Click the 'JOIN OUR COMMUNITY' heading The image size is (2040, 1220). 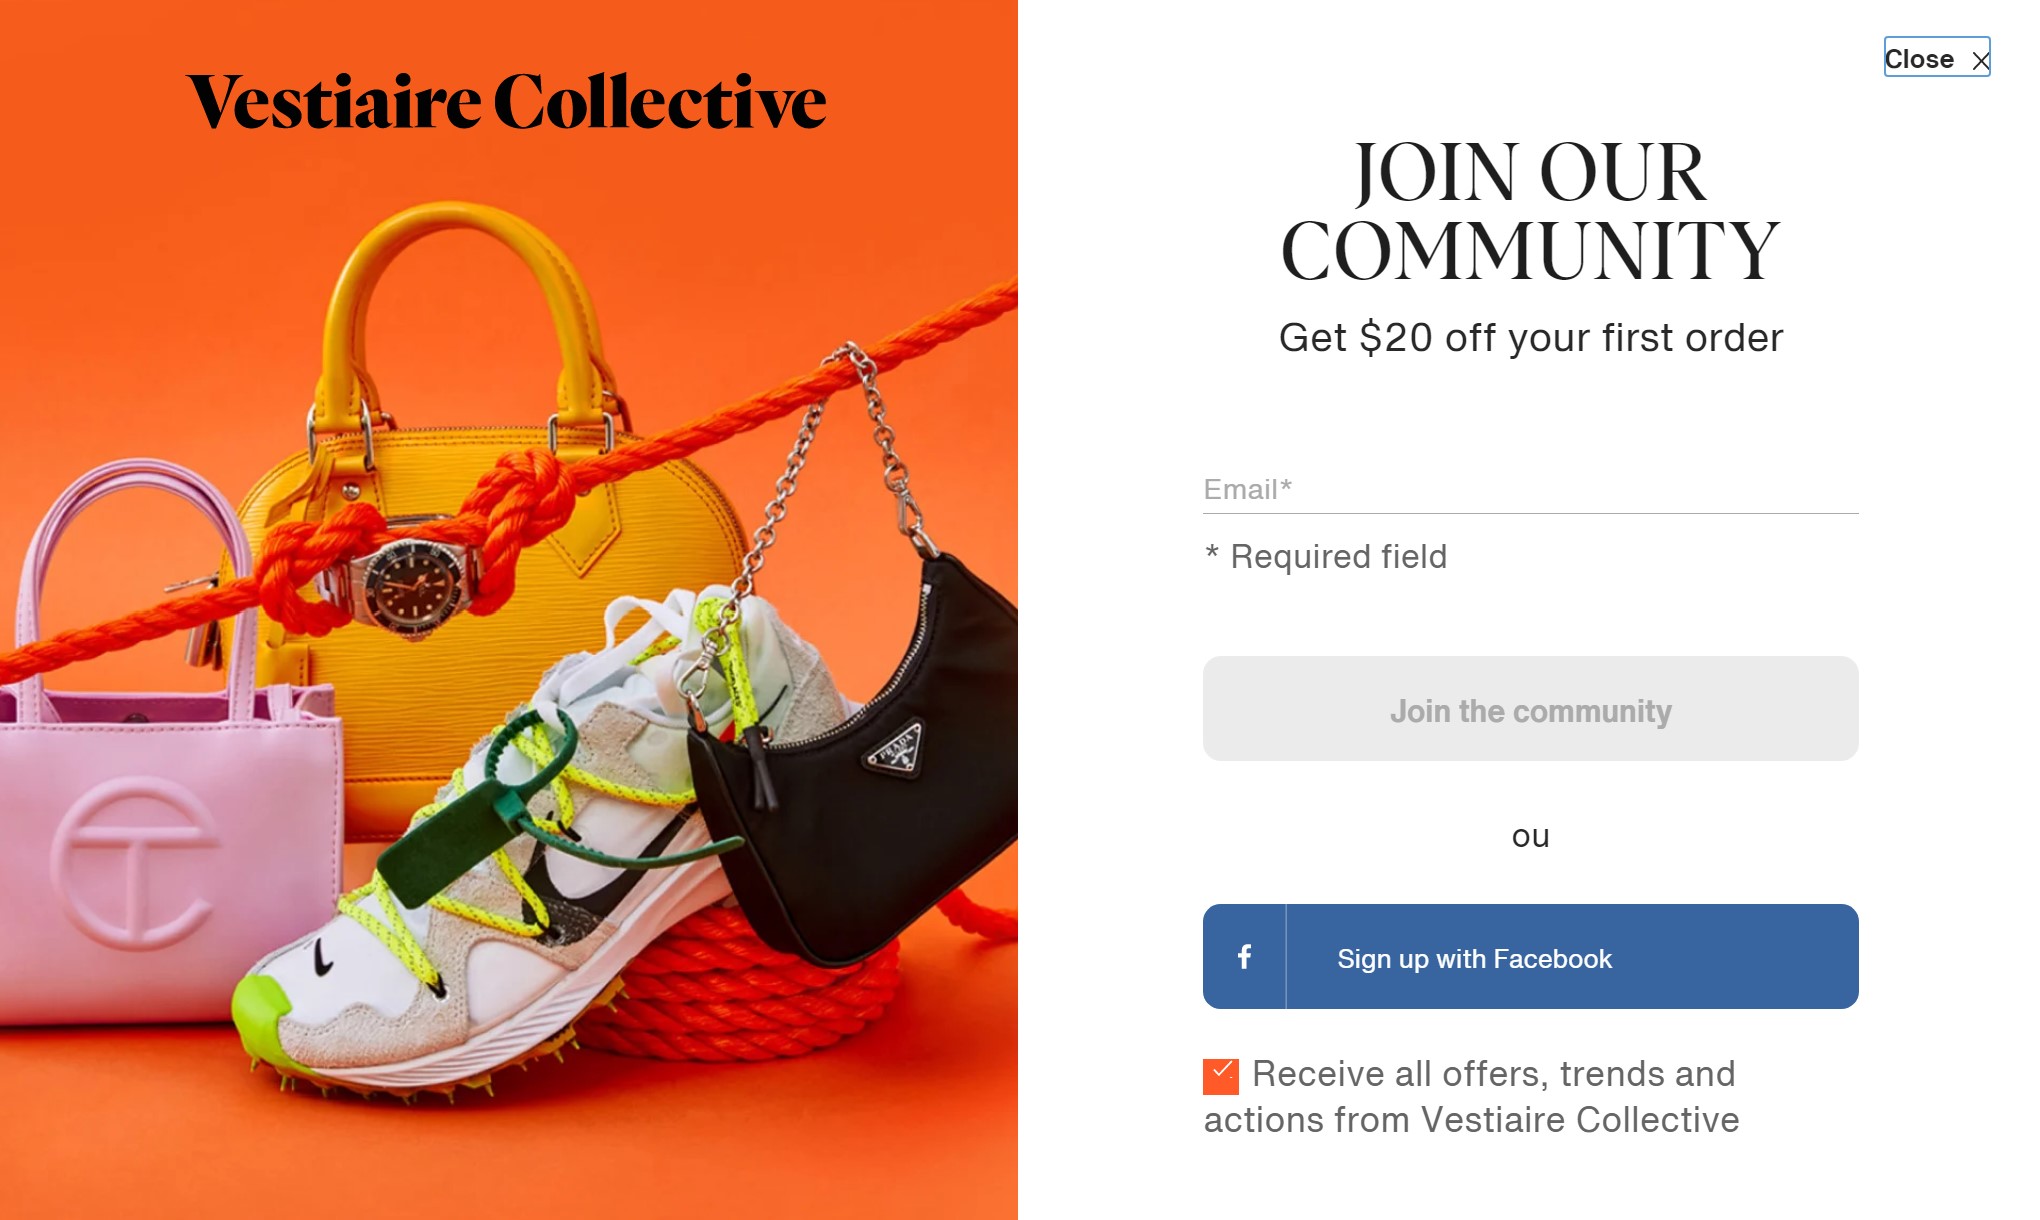pyautogui.click(x=1530, y=211)
